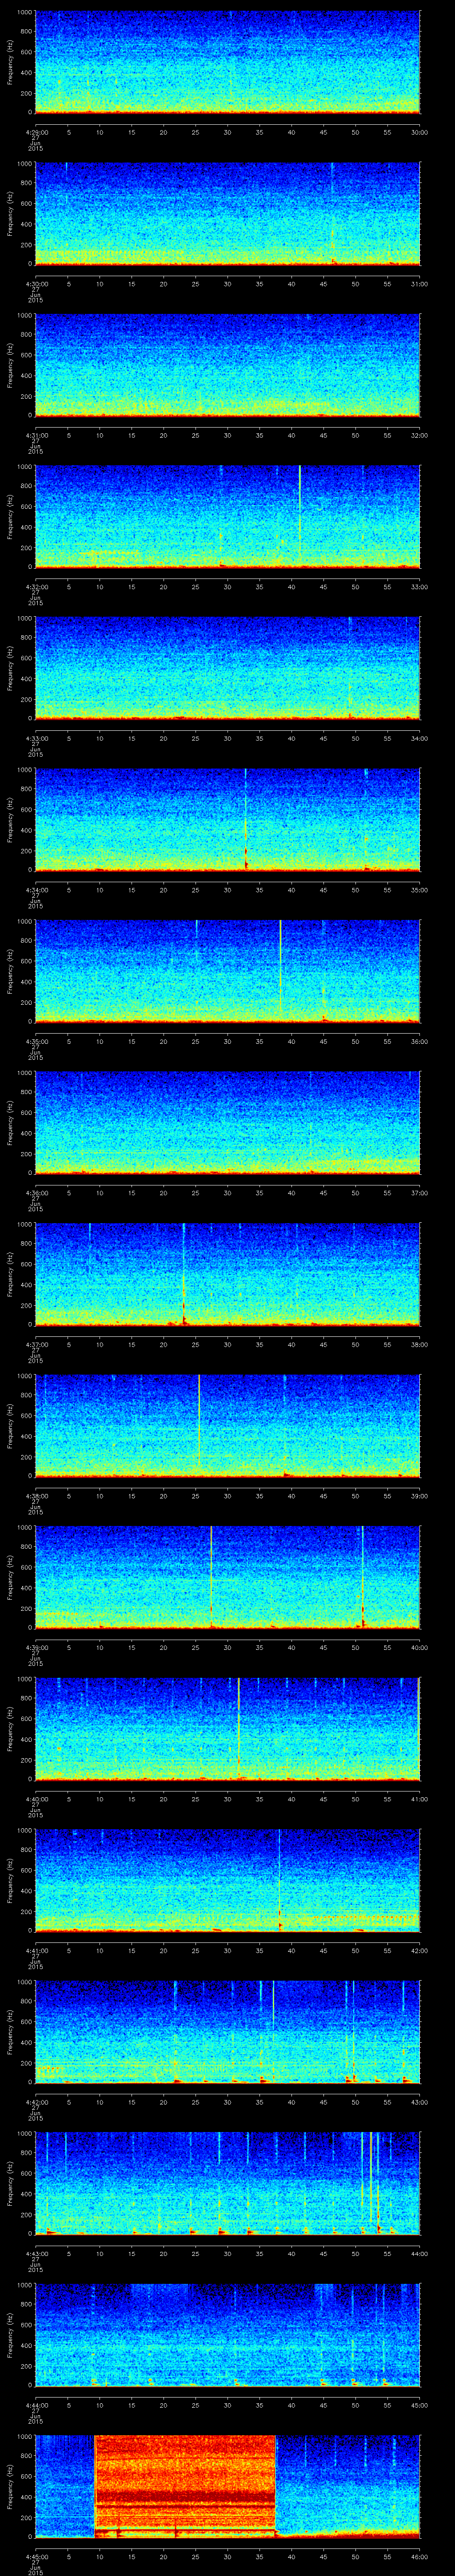455x2576 pixels.
Task: Click the 50-second tick on the 4:41:00 panel axis
Action: coord(355,1949)
